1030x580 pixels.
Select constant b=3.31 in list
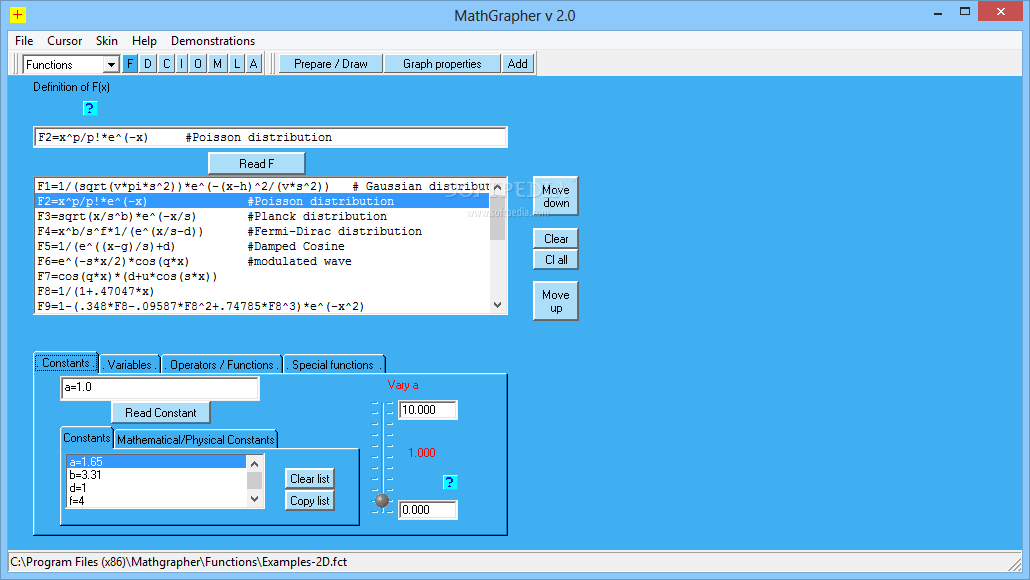pos(156,475)
